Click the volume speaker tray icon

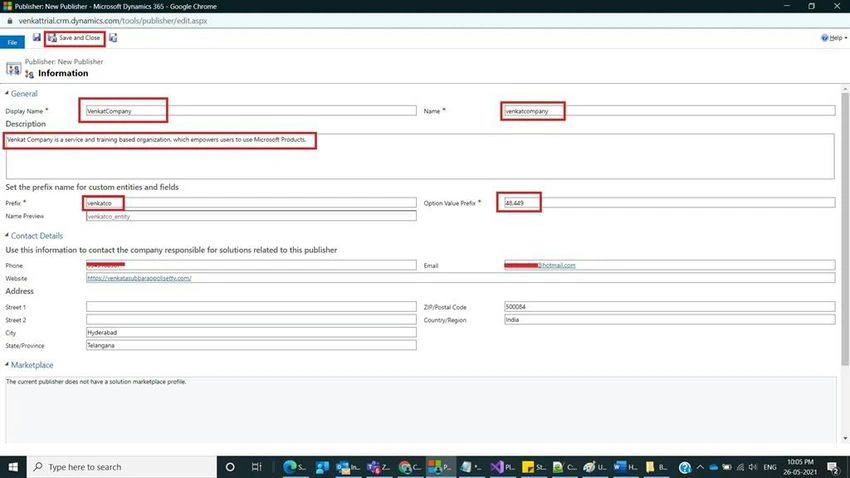point(753,467)
